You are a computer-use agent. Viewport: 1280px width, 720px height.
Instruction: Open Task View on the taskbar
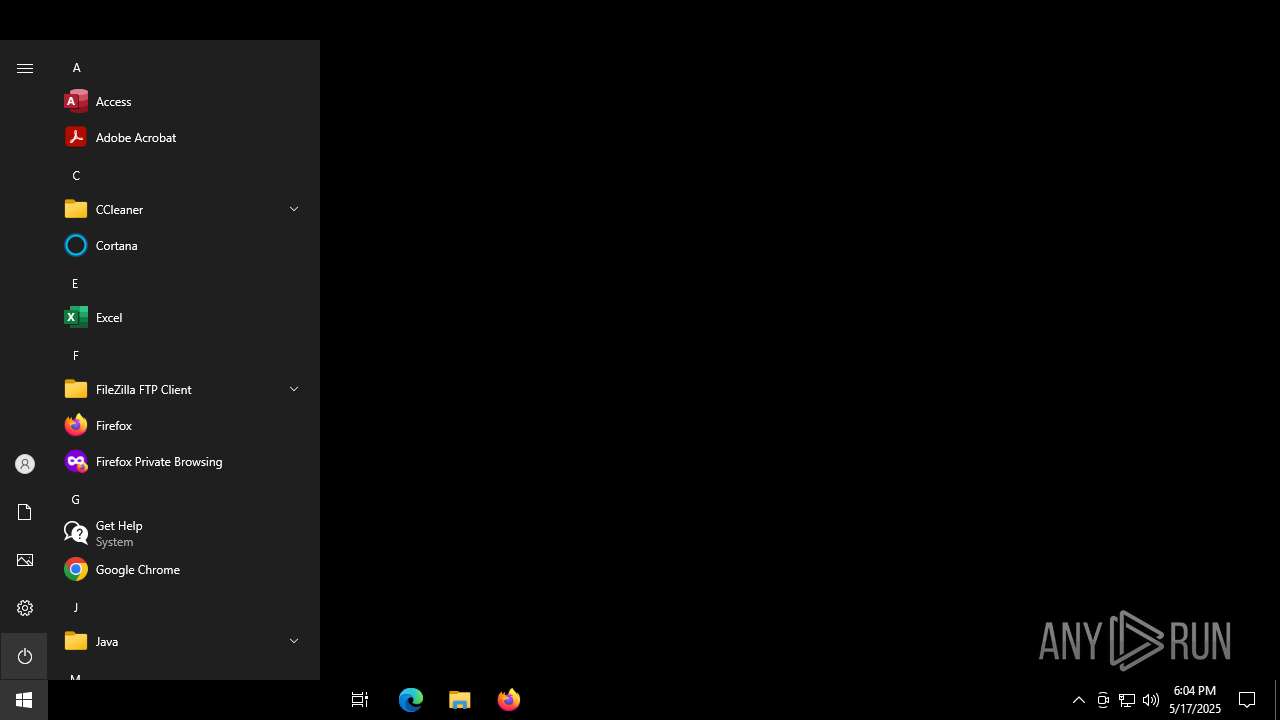click(x=360, y=700)
